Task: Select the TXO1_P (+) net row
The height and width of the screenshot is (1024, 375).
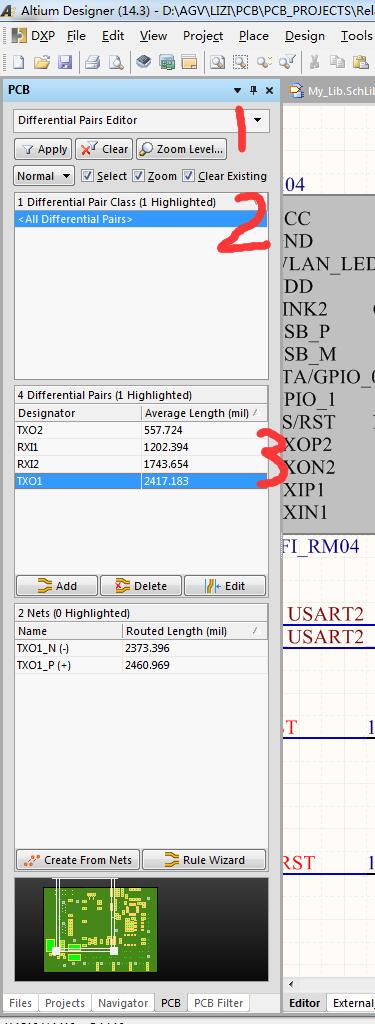Action: pos(141,665)
